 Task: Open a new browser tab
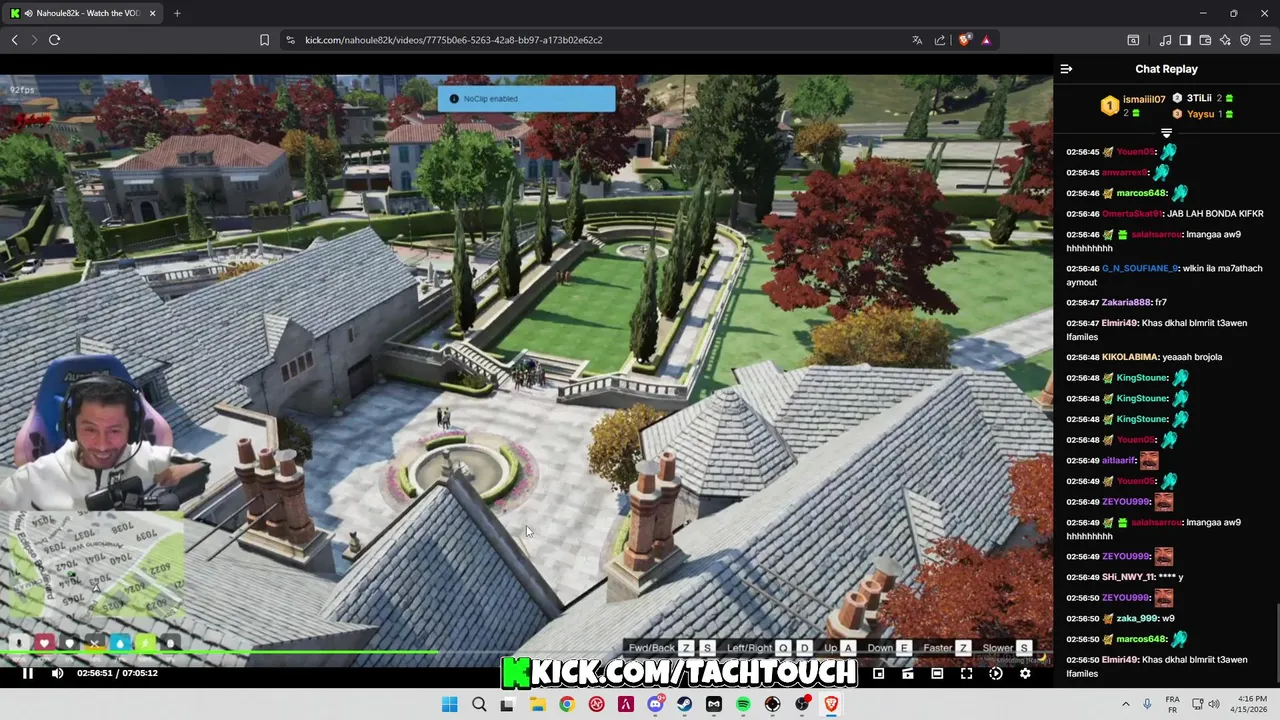[x=177, y=13]
